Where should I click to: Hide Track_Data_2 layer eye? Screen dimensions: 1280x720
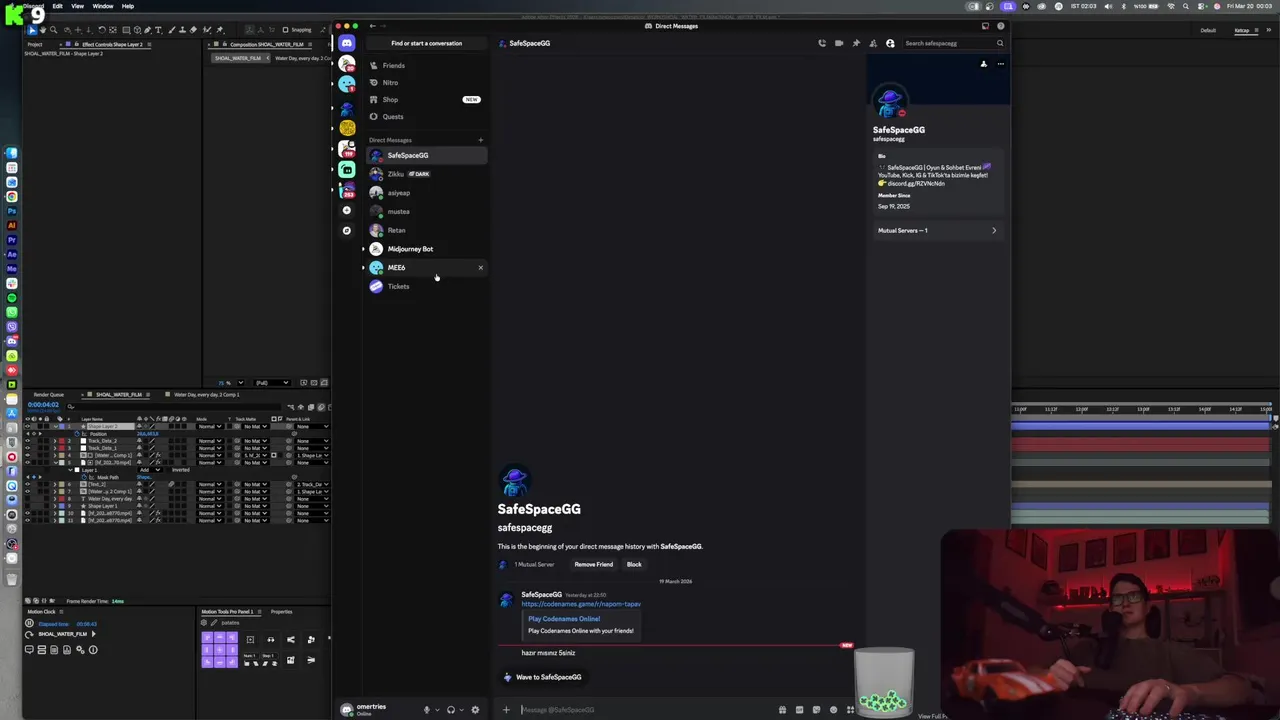[x=27, y=441]
